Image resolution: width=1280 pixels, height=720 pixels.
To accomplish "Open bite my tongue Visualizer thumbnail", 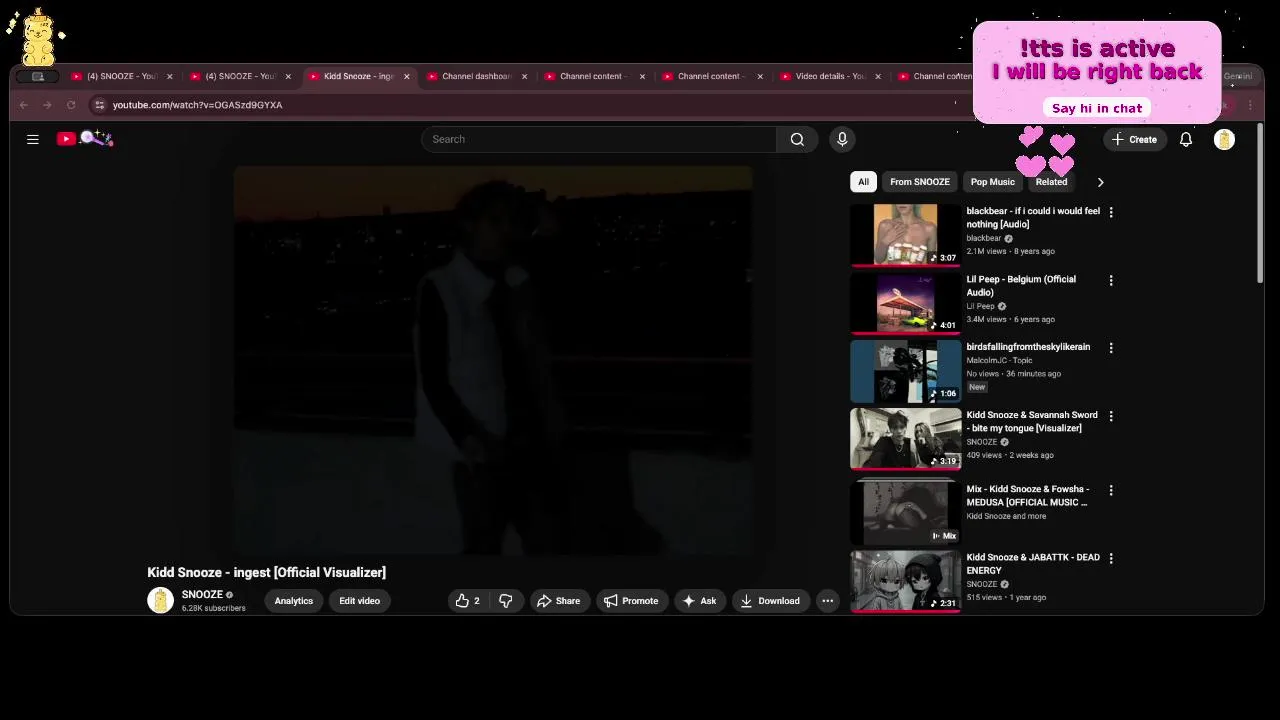I will [906, 439].
